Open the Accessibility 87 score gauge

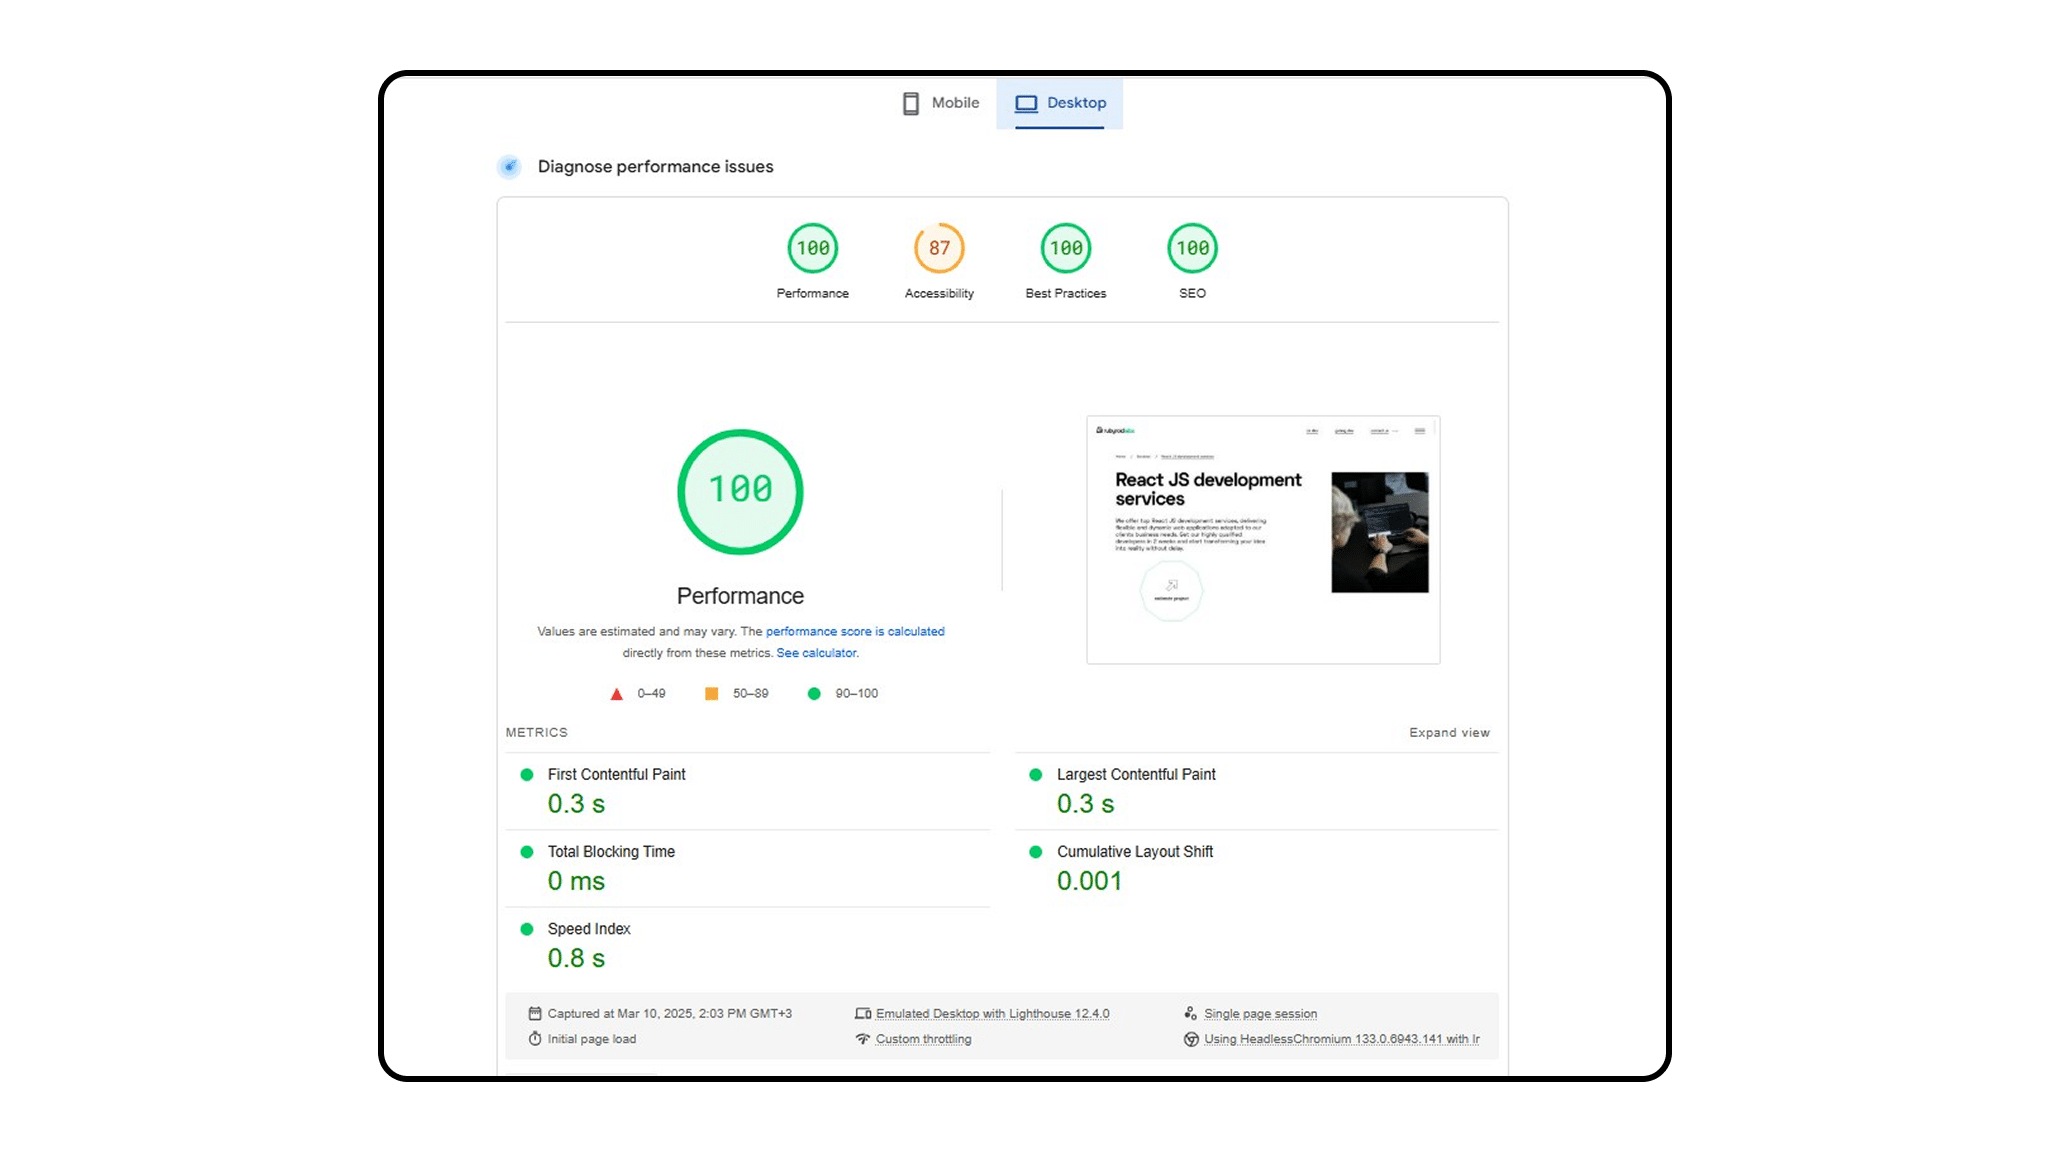point(939,248)
